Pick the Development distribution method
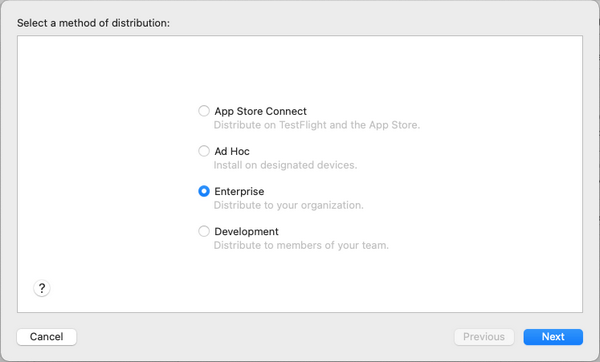Screen dimensions: 600x362 tap(204, 231)
